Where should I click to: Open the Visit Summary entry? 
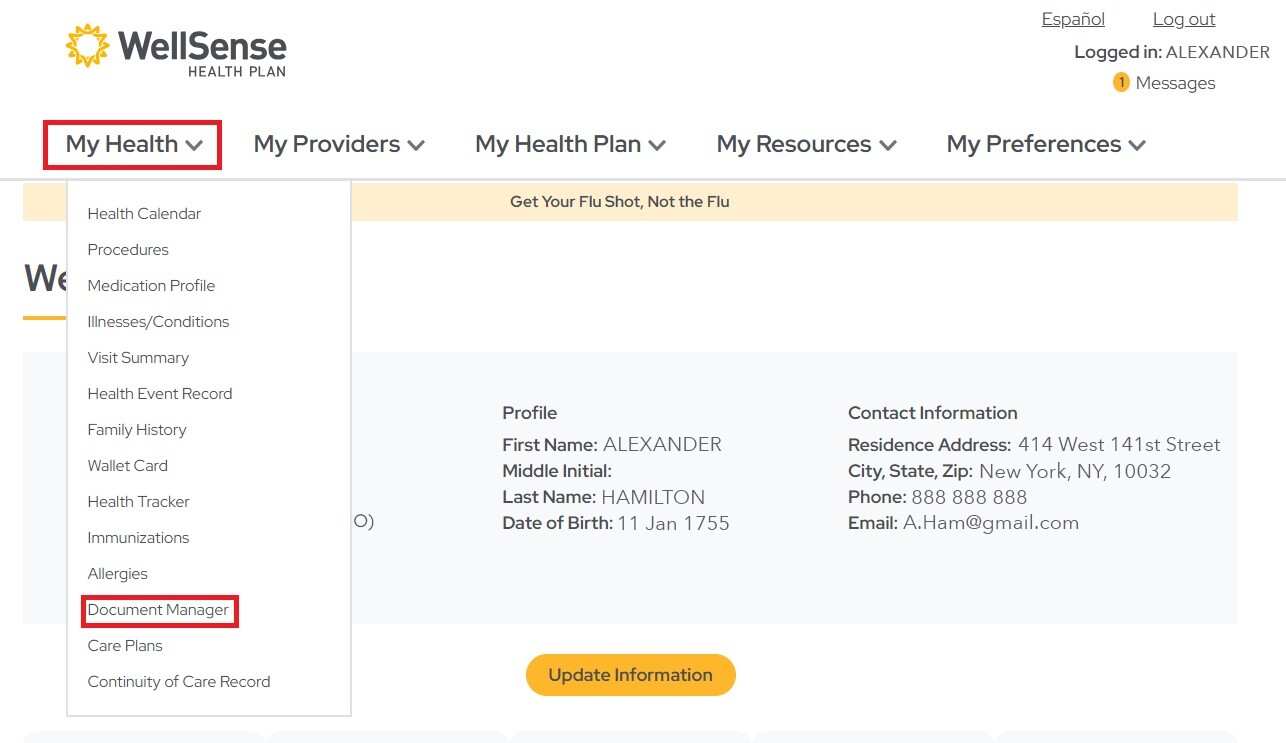point(138,357)
